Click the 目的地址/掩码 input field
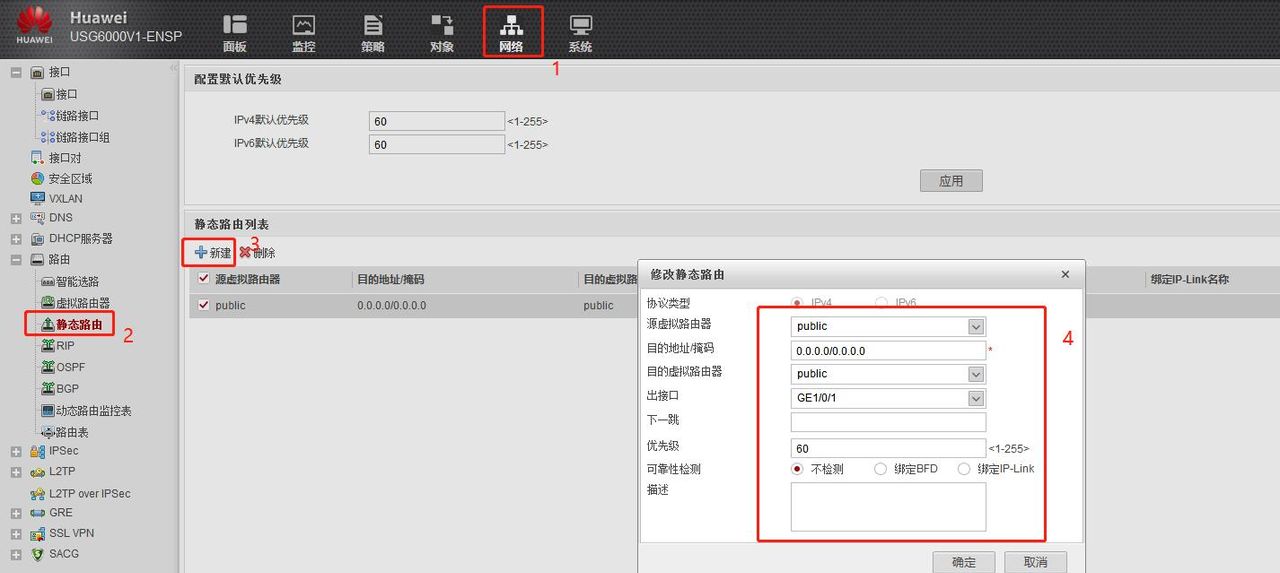Image resolution: width=1280 pixels, height=573 pixels. click(888, 351)
